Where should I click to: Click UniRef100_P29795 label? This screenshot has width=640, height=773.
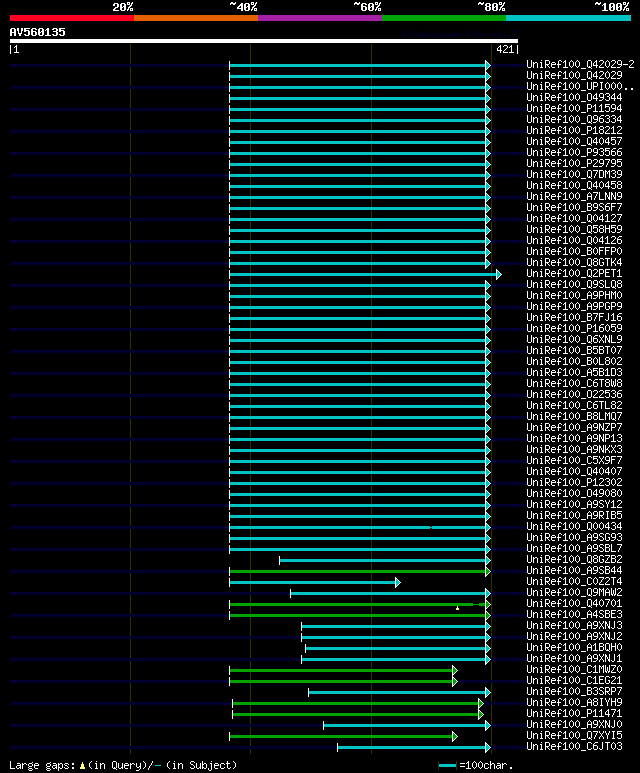[x=574, y=164]
